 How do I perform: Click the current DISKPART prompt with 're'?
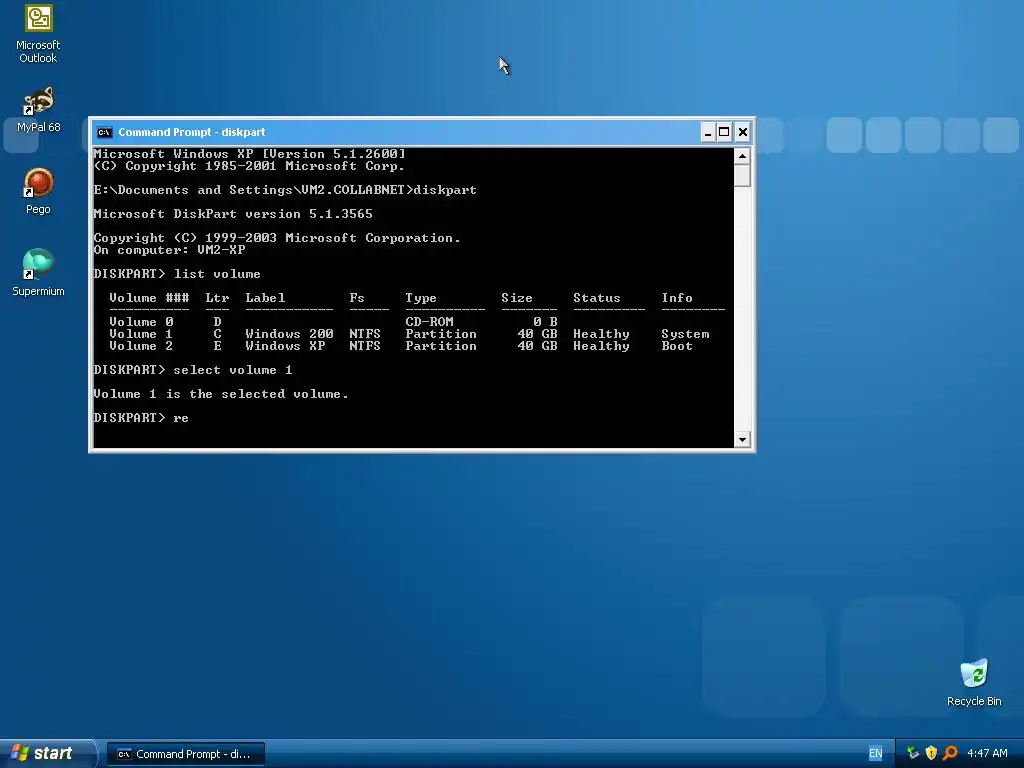(x=141, y=418)
